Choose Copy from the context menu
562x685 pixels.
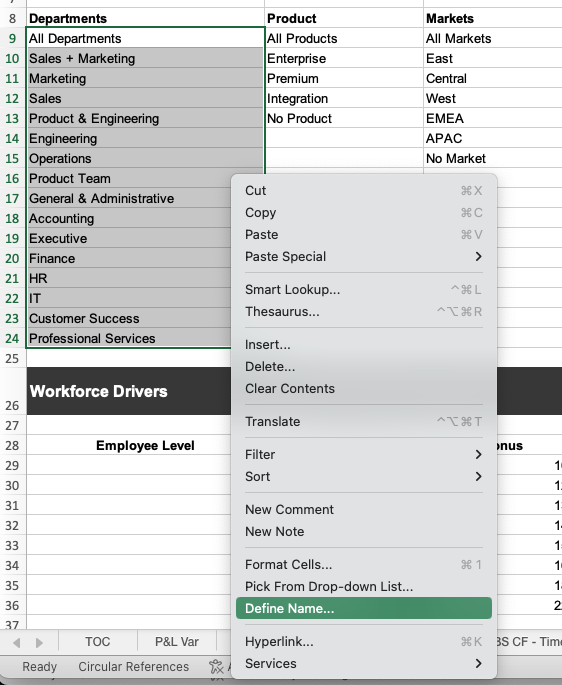(364, 213)
